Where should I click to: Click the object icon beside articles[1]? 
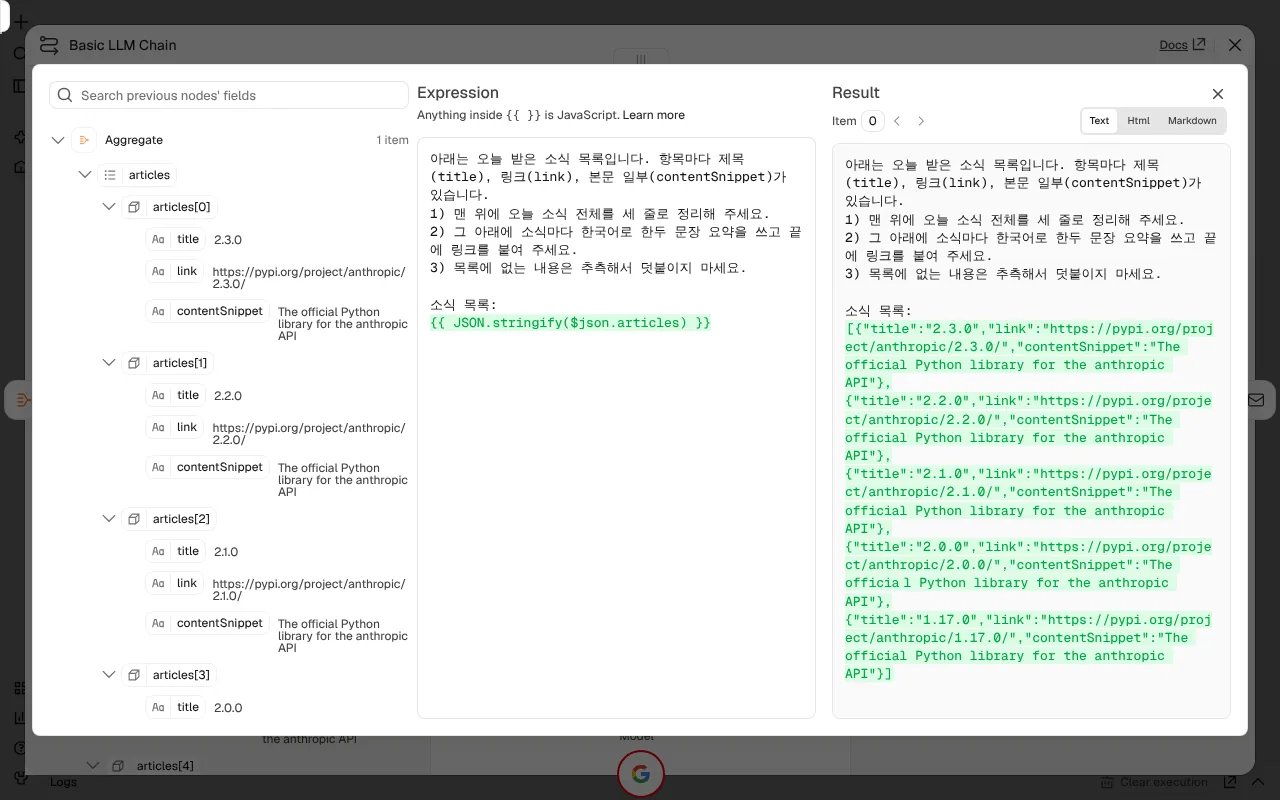[x=134, y=363]
